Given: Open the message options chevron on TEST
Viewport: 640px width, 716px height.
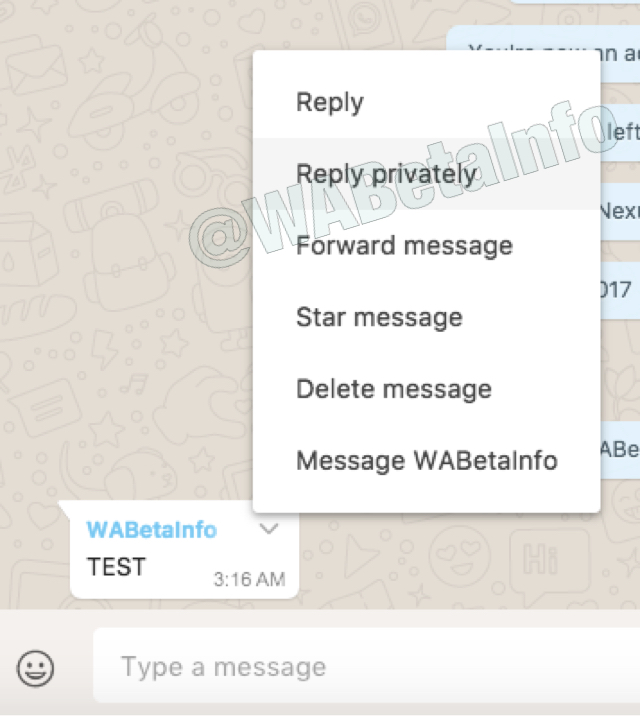Looking at the screenshot, I should [268, 529].
